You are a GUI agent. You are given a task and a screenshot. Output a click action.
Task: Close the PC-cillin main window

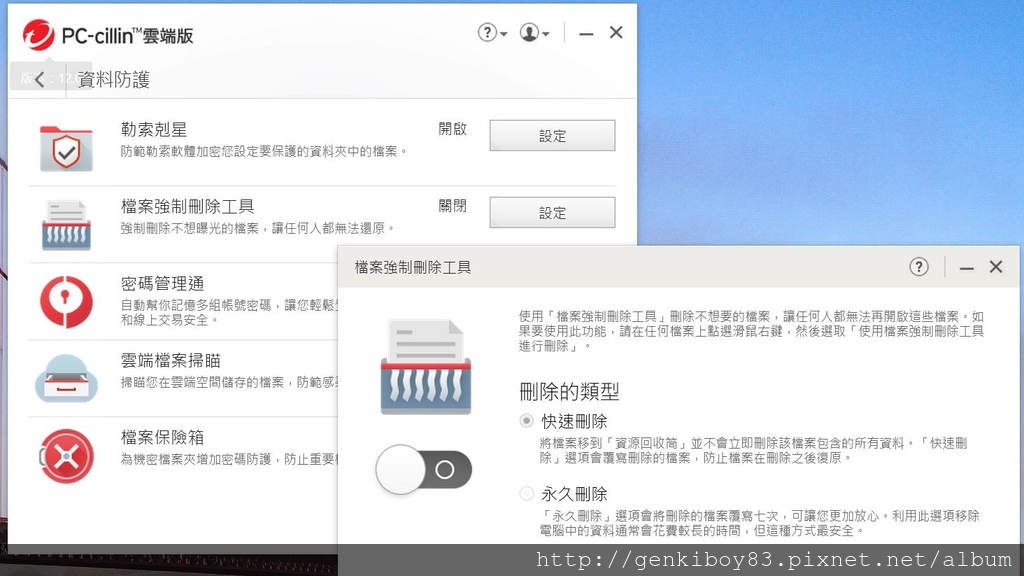click(616, 33)
